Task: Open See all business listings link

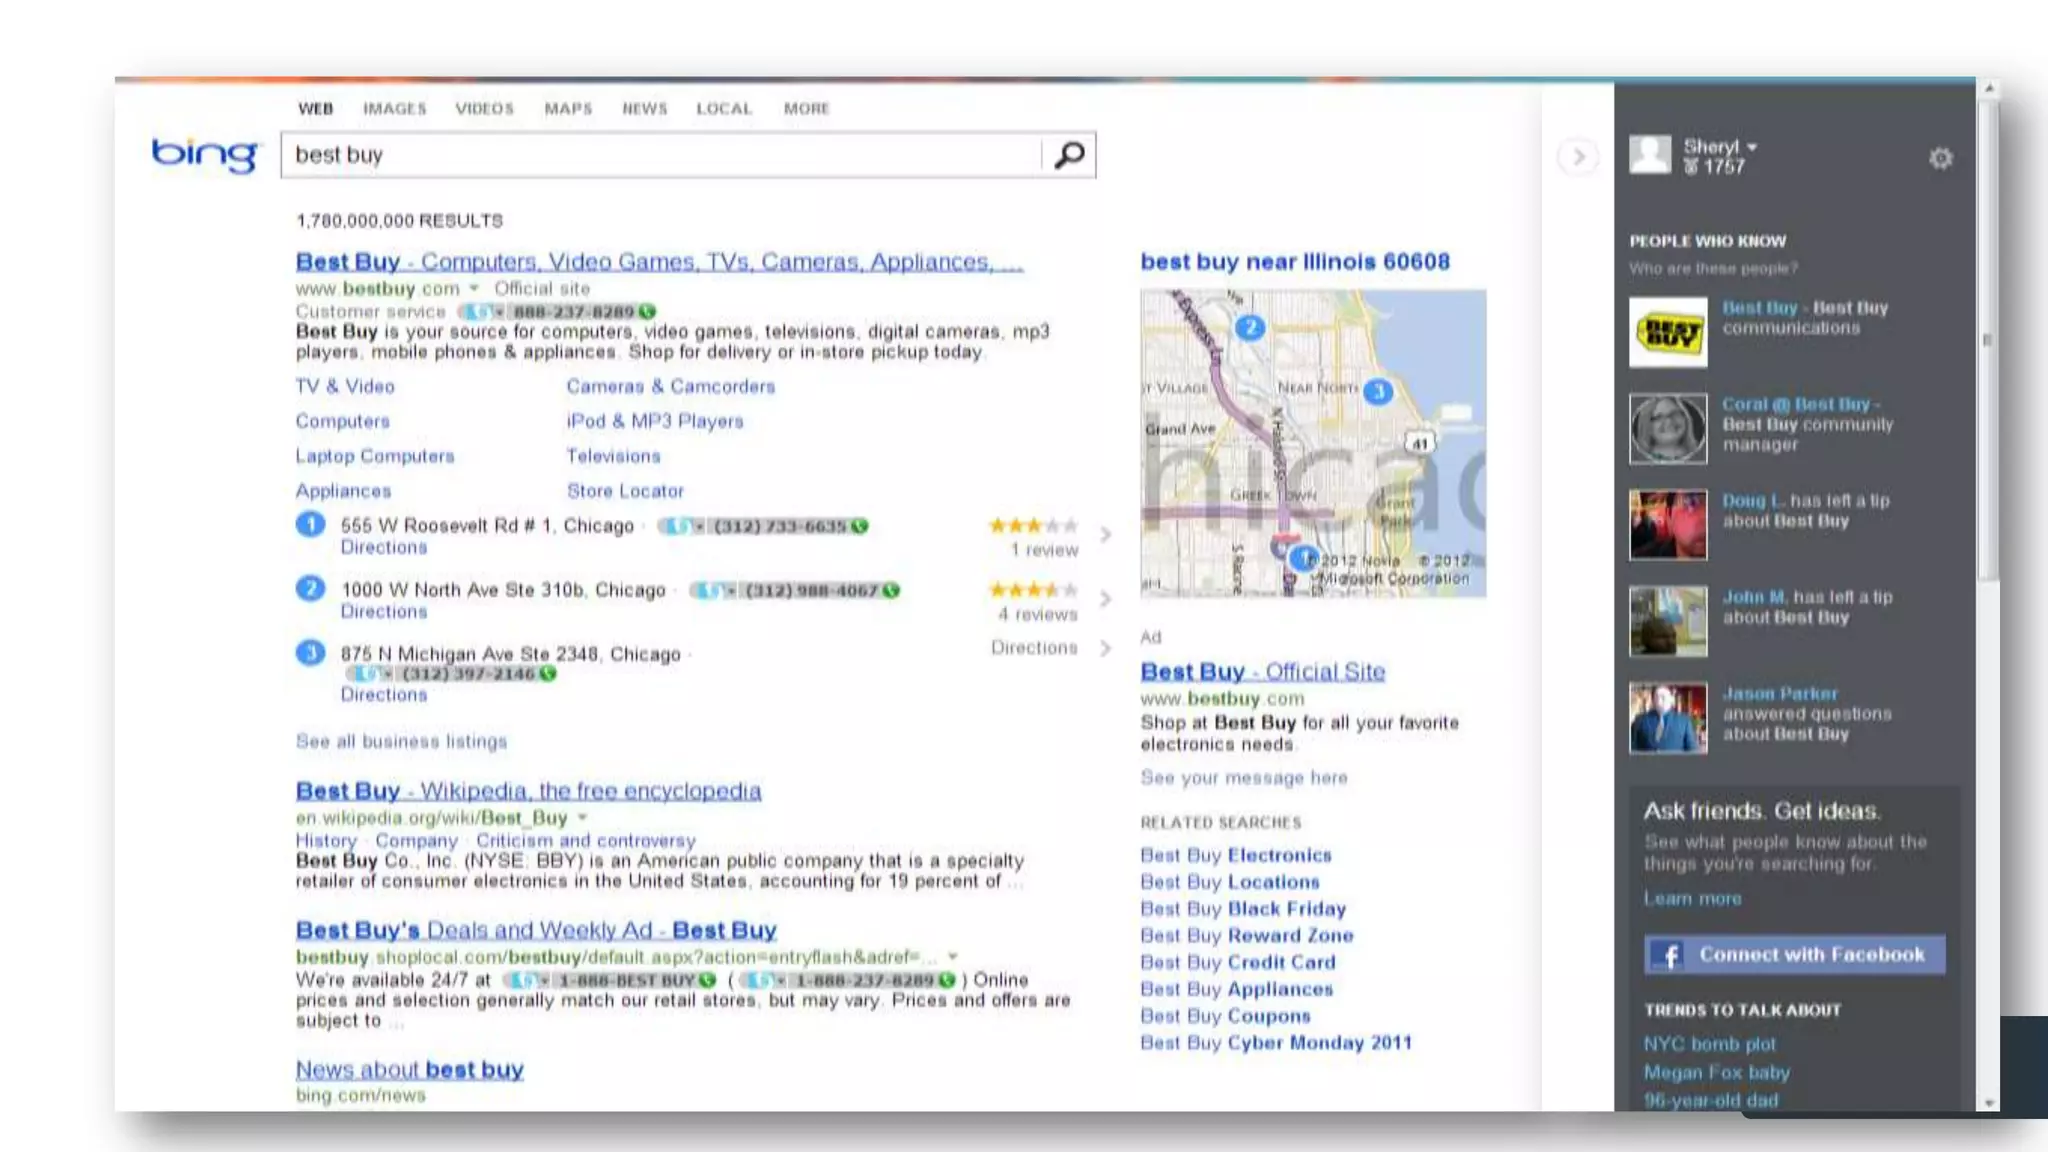Action: point(401,741)
